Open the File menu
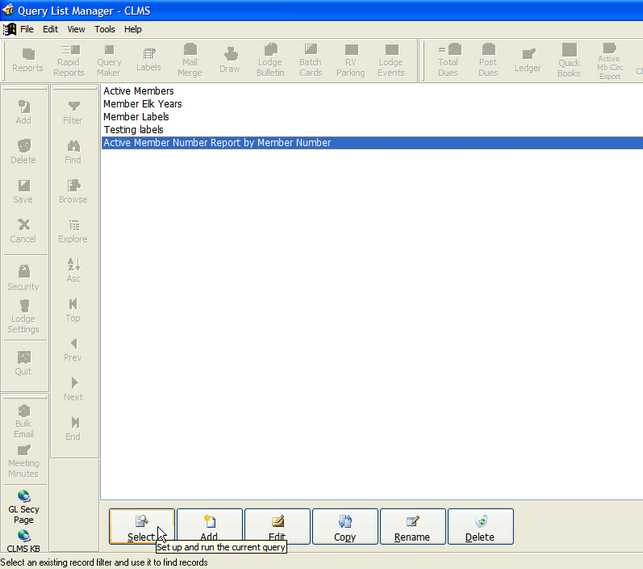This screenshot has height=569, width=643. (26, 29)
